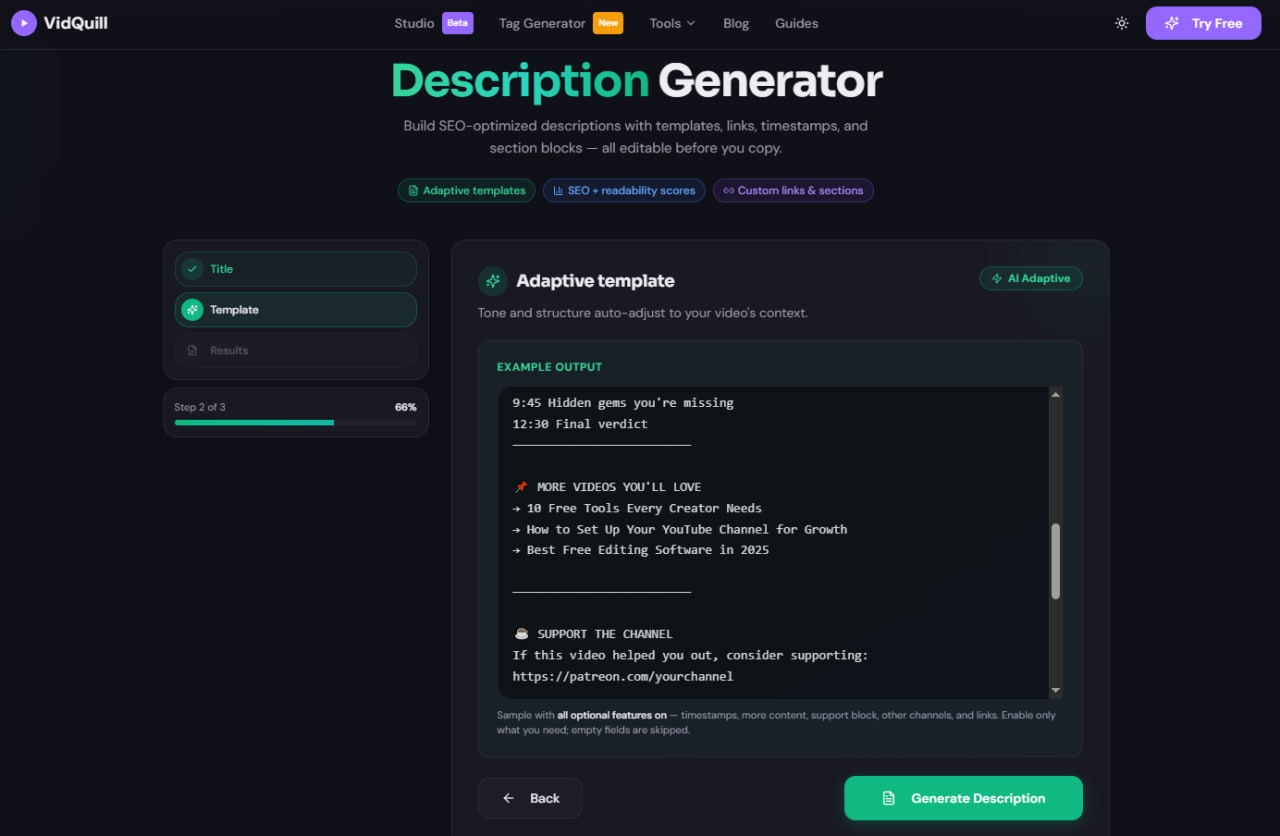Go back to the Title step

coord(296,269)
